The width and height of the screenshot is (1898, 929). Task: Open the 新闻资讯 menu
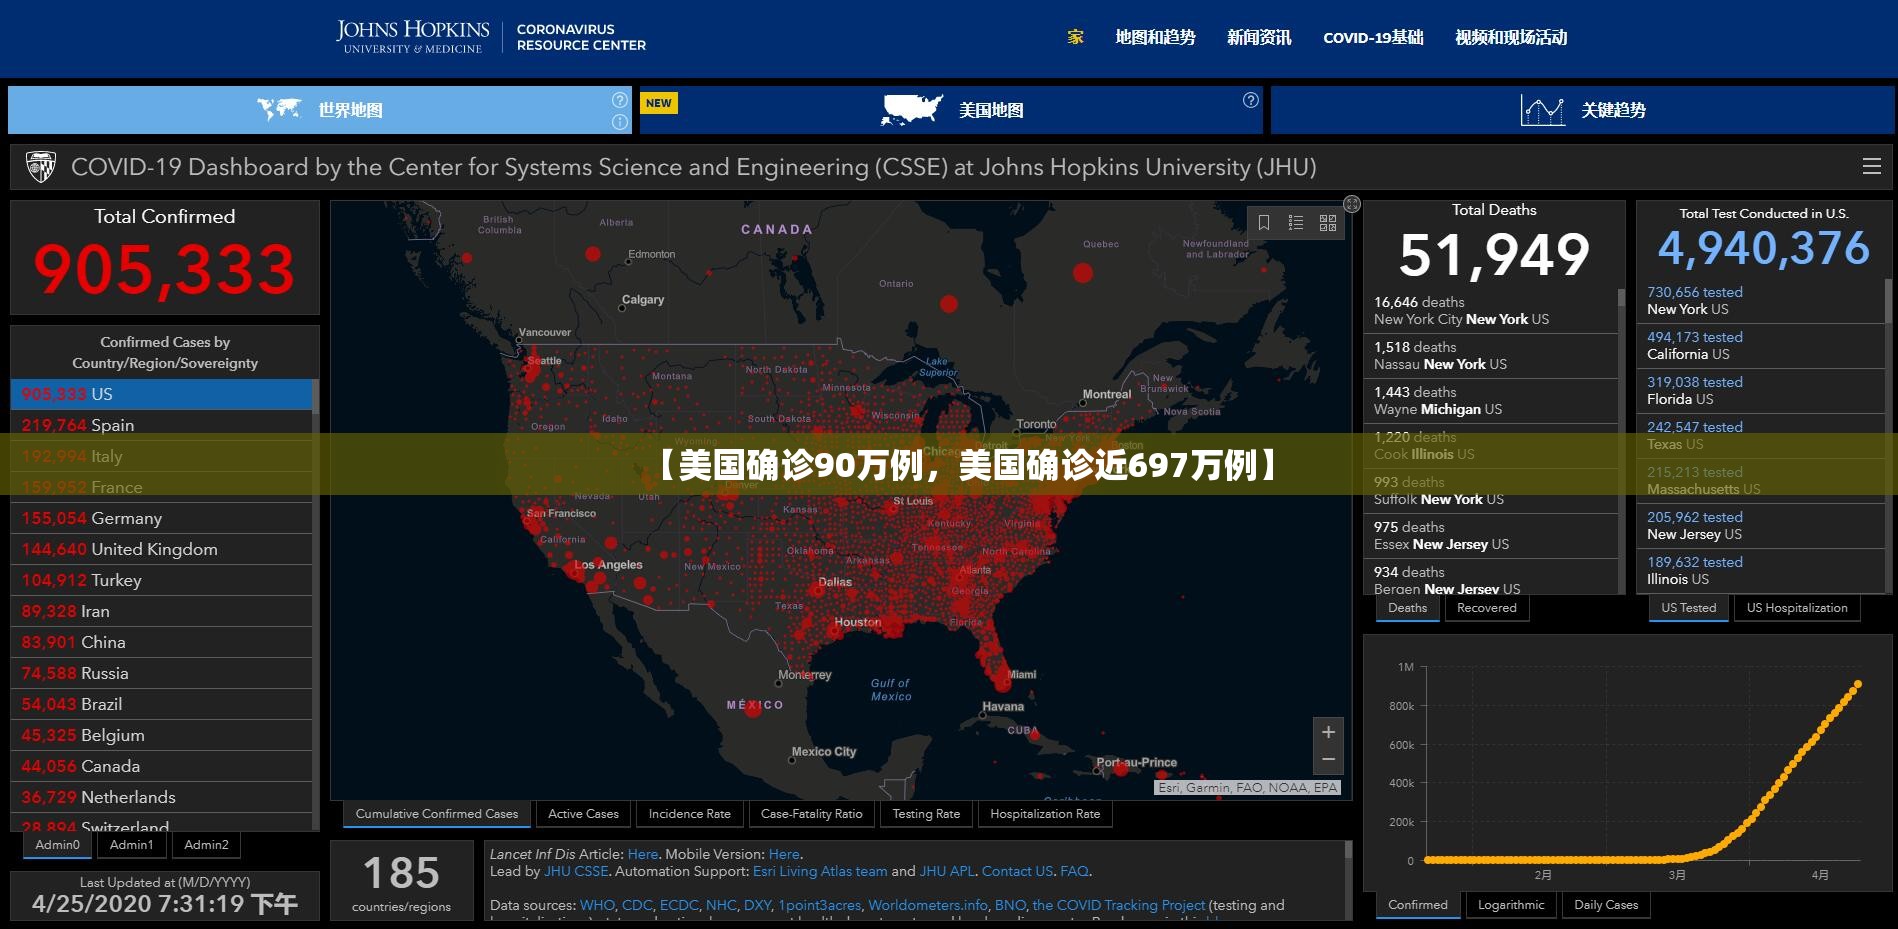coord(1260,37)
